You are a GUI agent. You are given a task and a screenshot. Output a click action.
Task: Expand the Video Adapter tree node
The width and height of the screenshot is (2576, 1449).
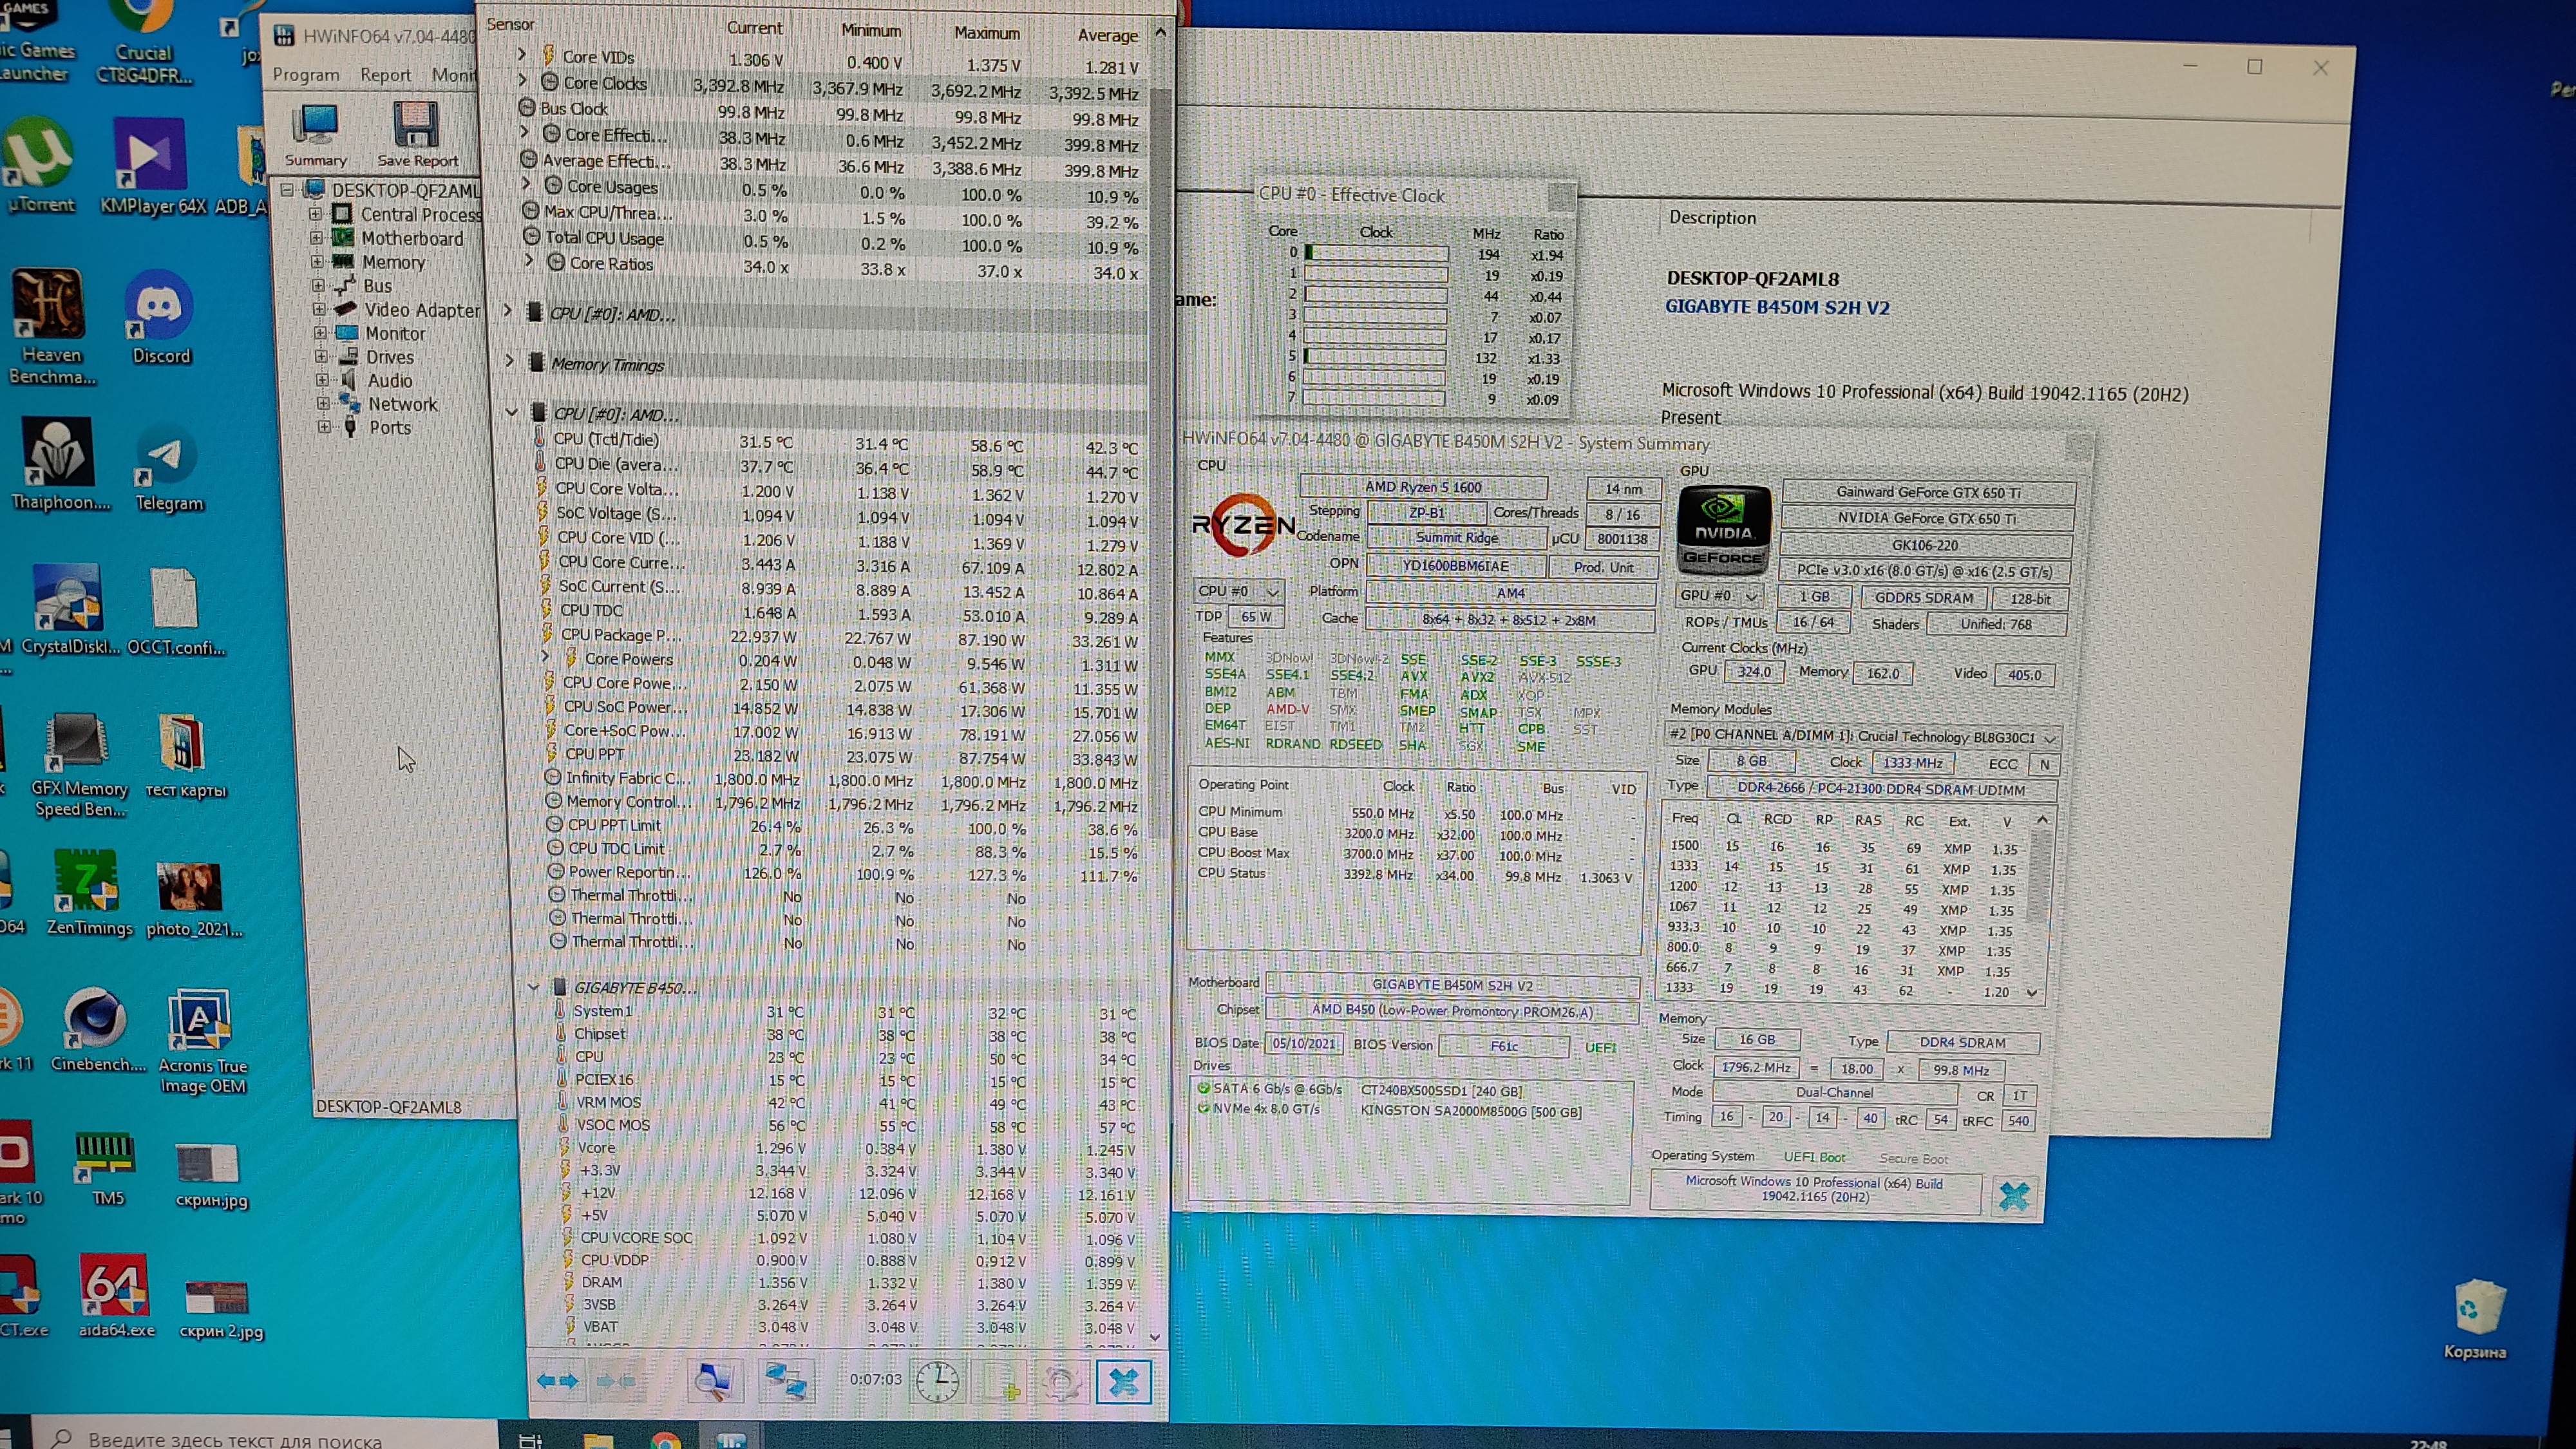(x=319, y=310)
